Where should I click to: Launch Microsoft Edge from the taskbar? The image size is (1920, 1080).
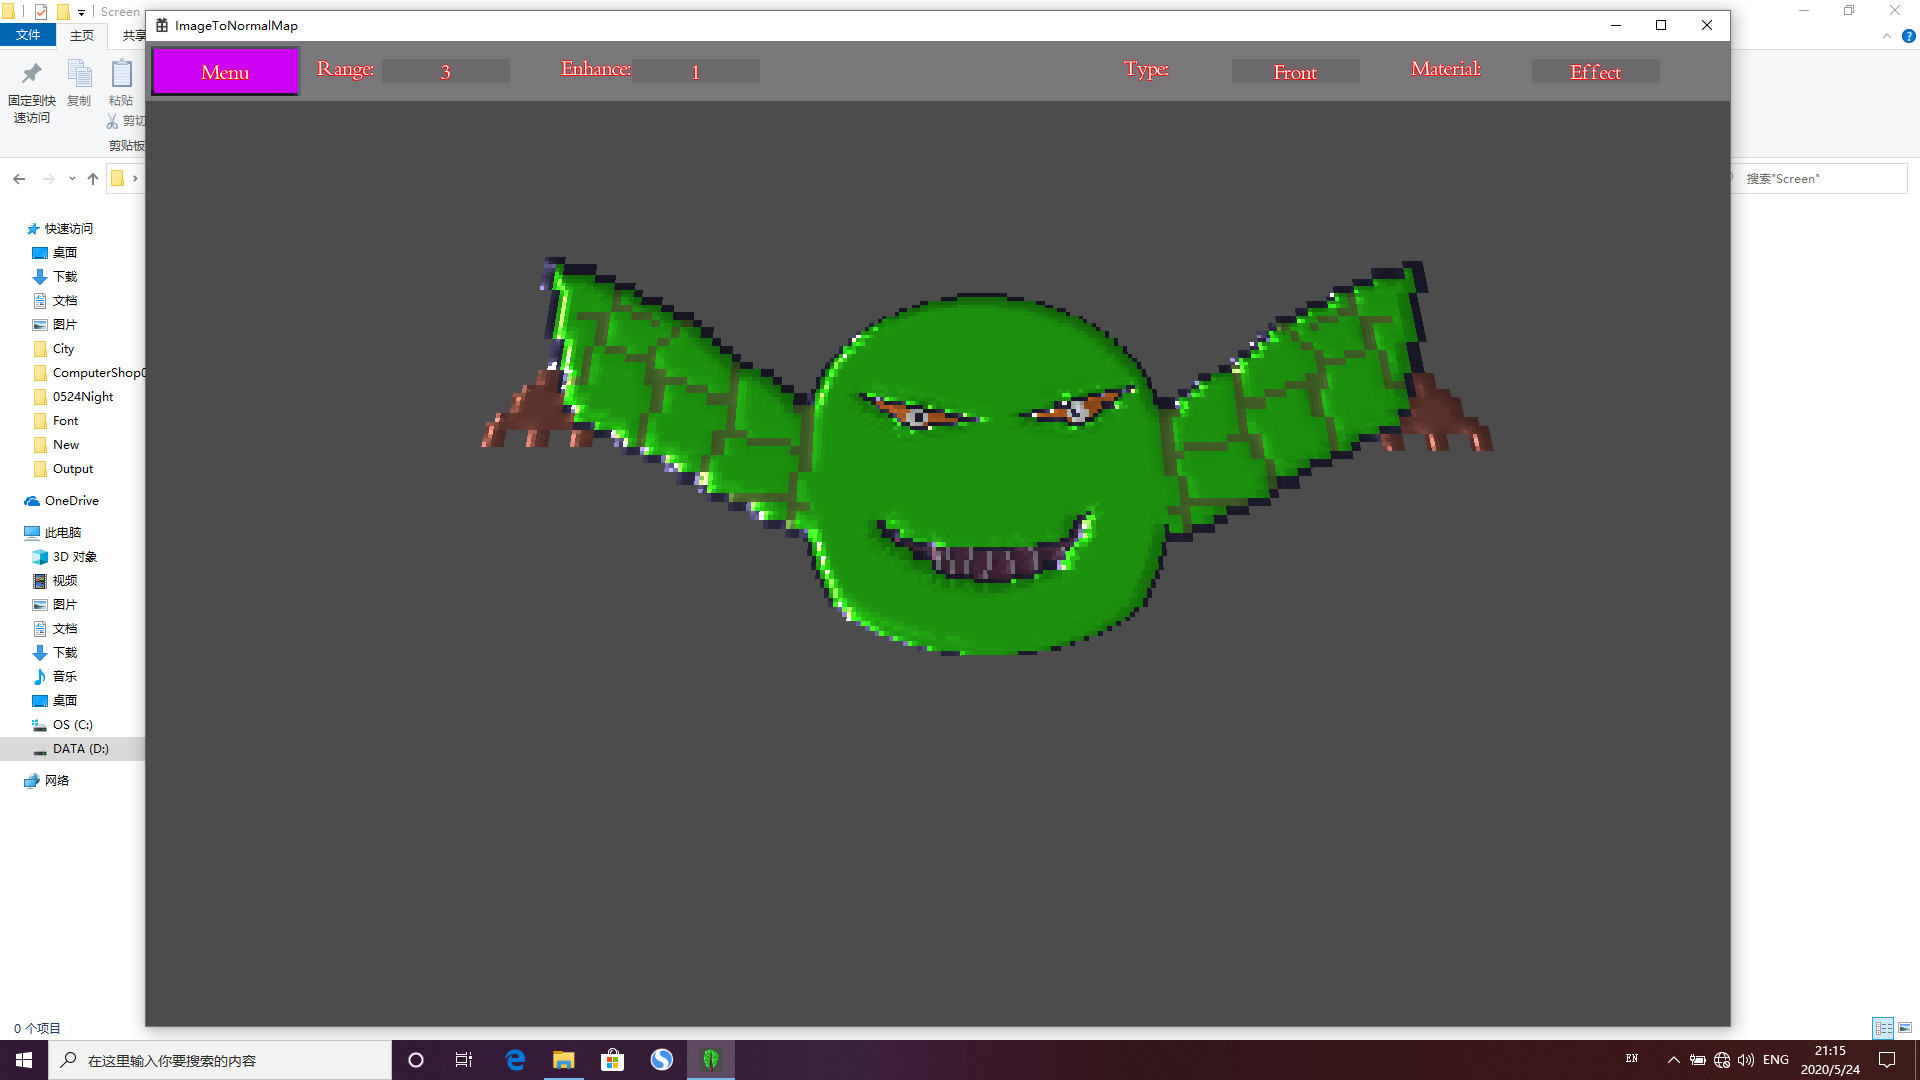point(514,1059)
